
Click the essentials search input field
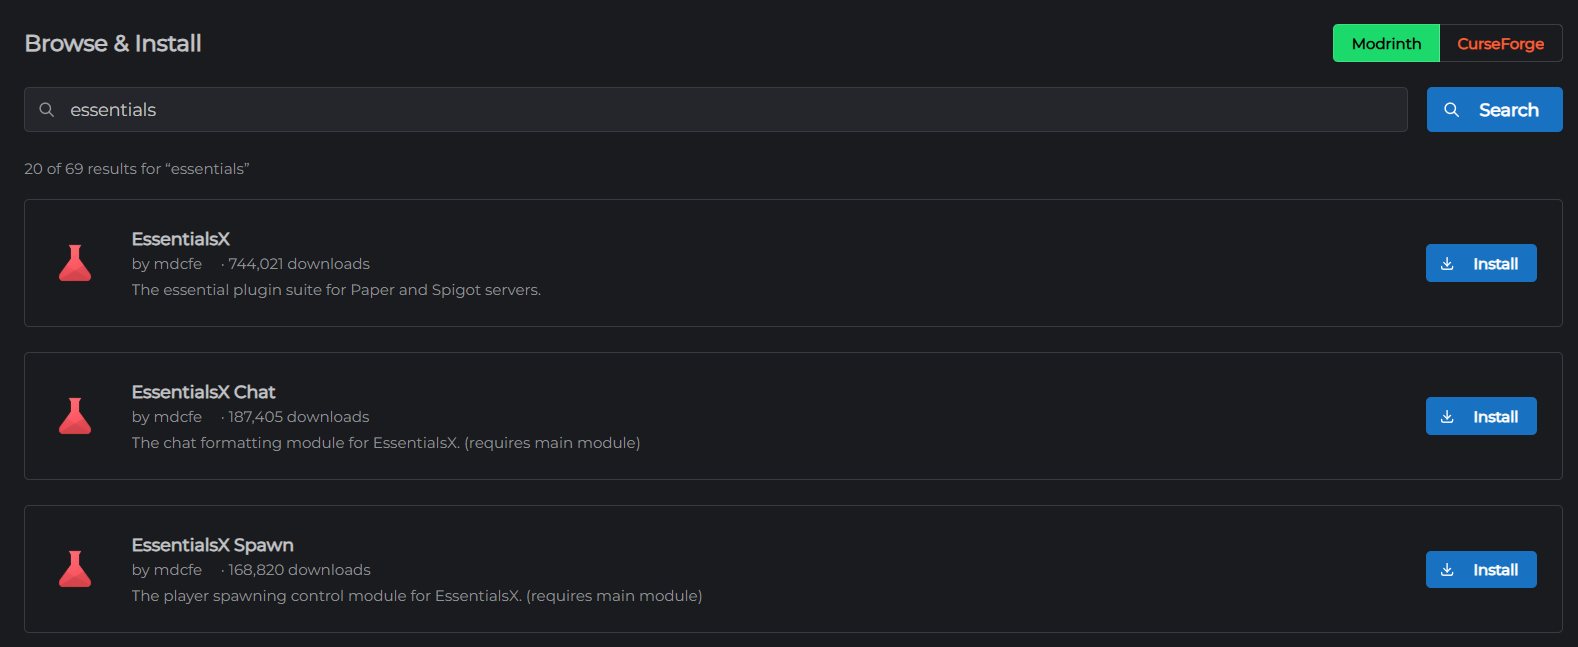(715, 110)
